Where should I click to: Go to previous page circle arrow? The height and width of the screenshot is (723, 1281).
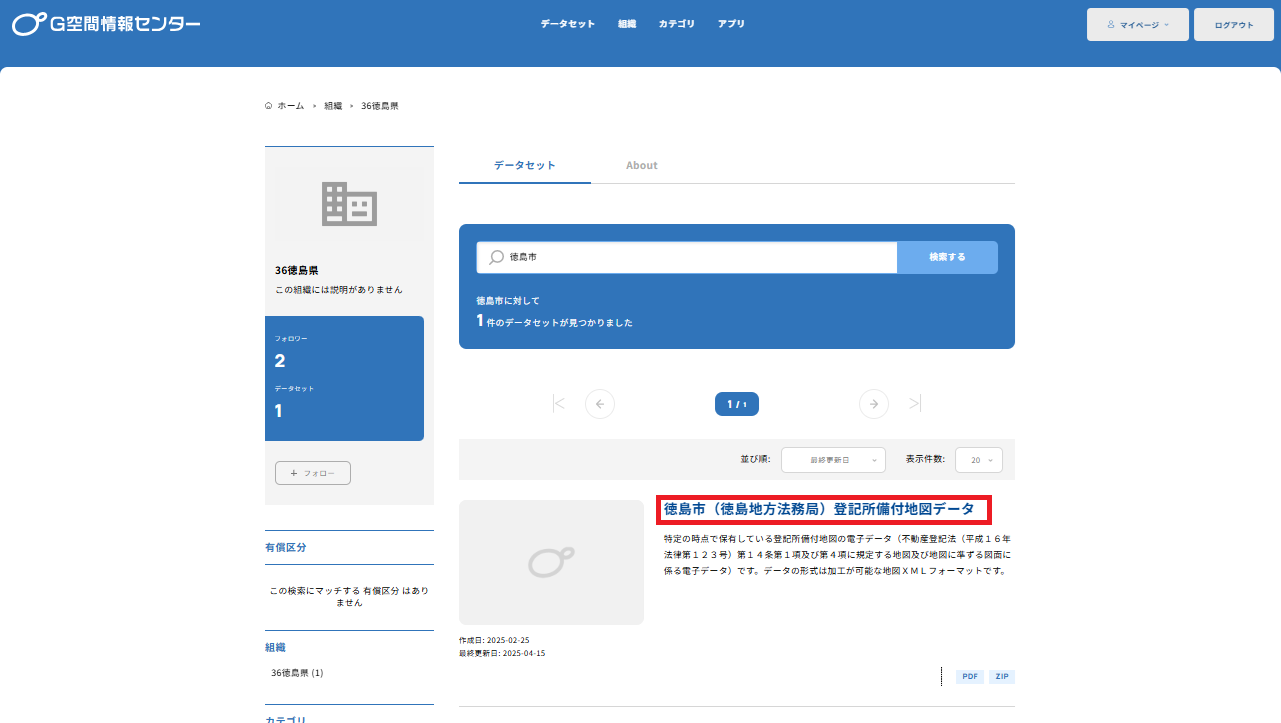[x=600, y=404]
